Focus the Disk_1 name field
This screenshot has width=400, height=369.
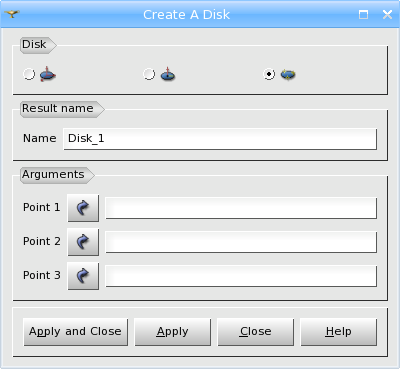[220, 139]
